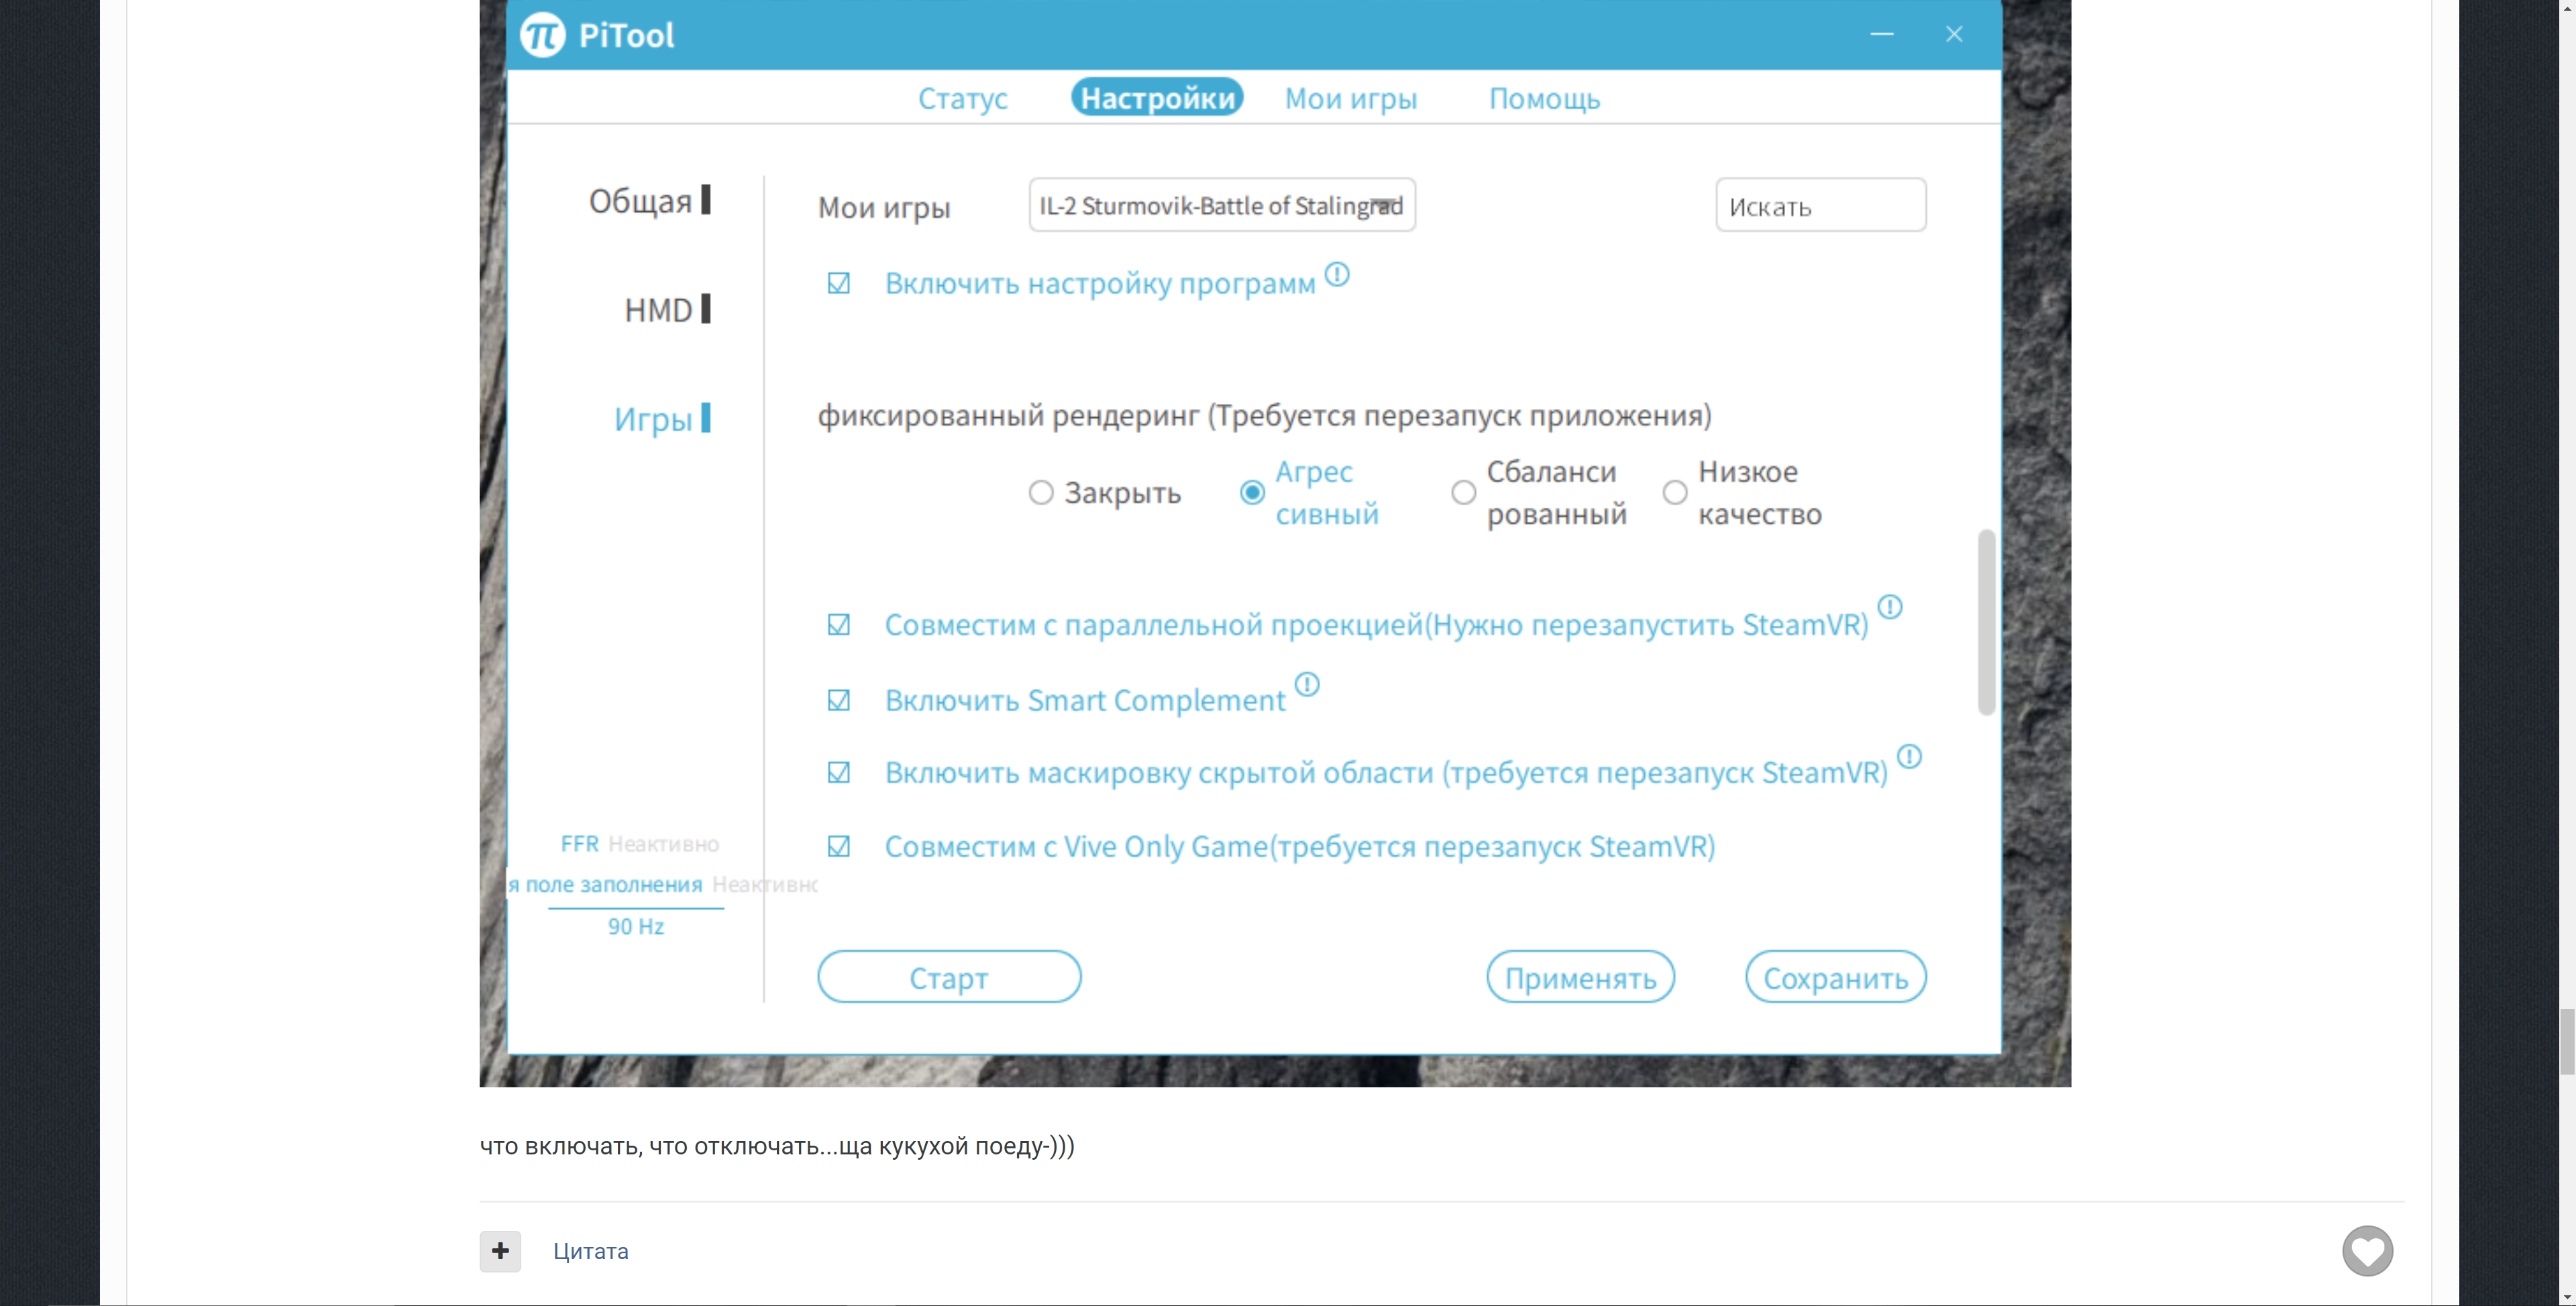
Task: Switch to the Статус tab
Action: 962,98
